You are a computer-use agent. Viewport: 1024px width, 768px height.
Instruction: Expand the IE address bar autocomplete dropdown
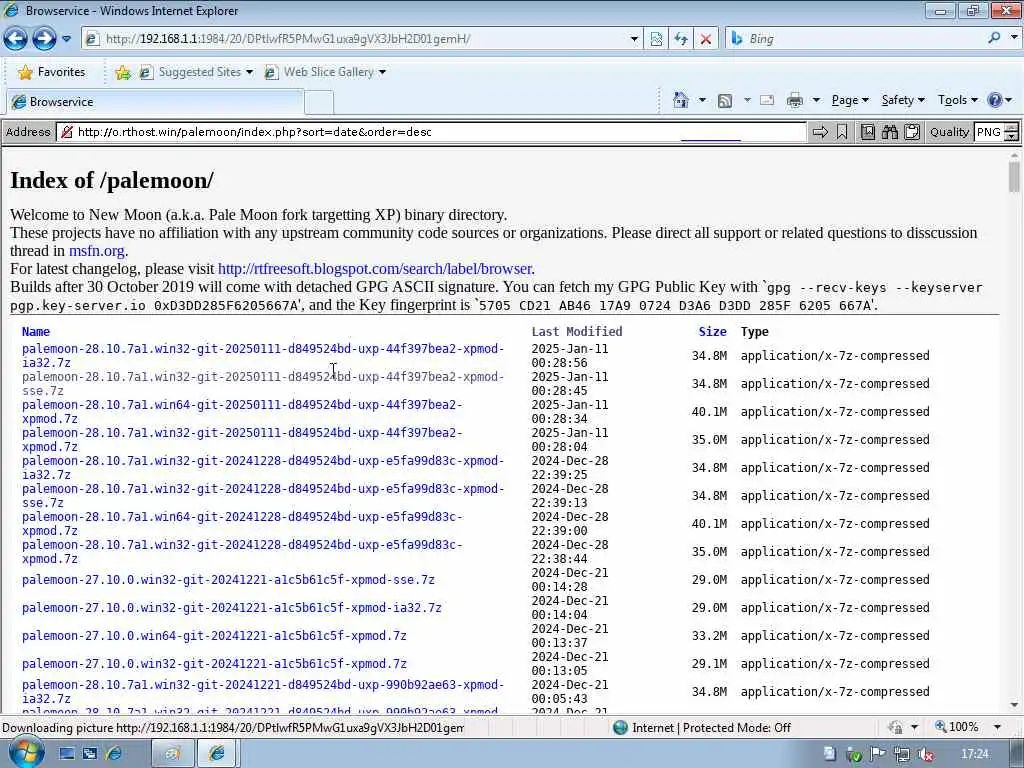(x=633, y=39)
